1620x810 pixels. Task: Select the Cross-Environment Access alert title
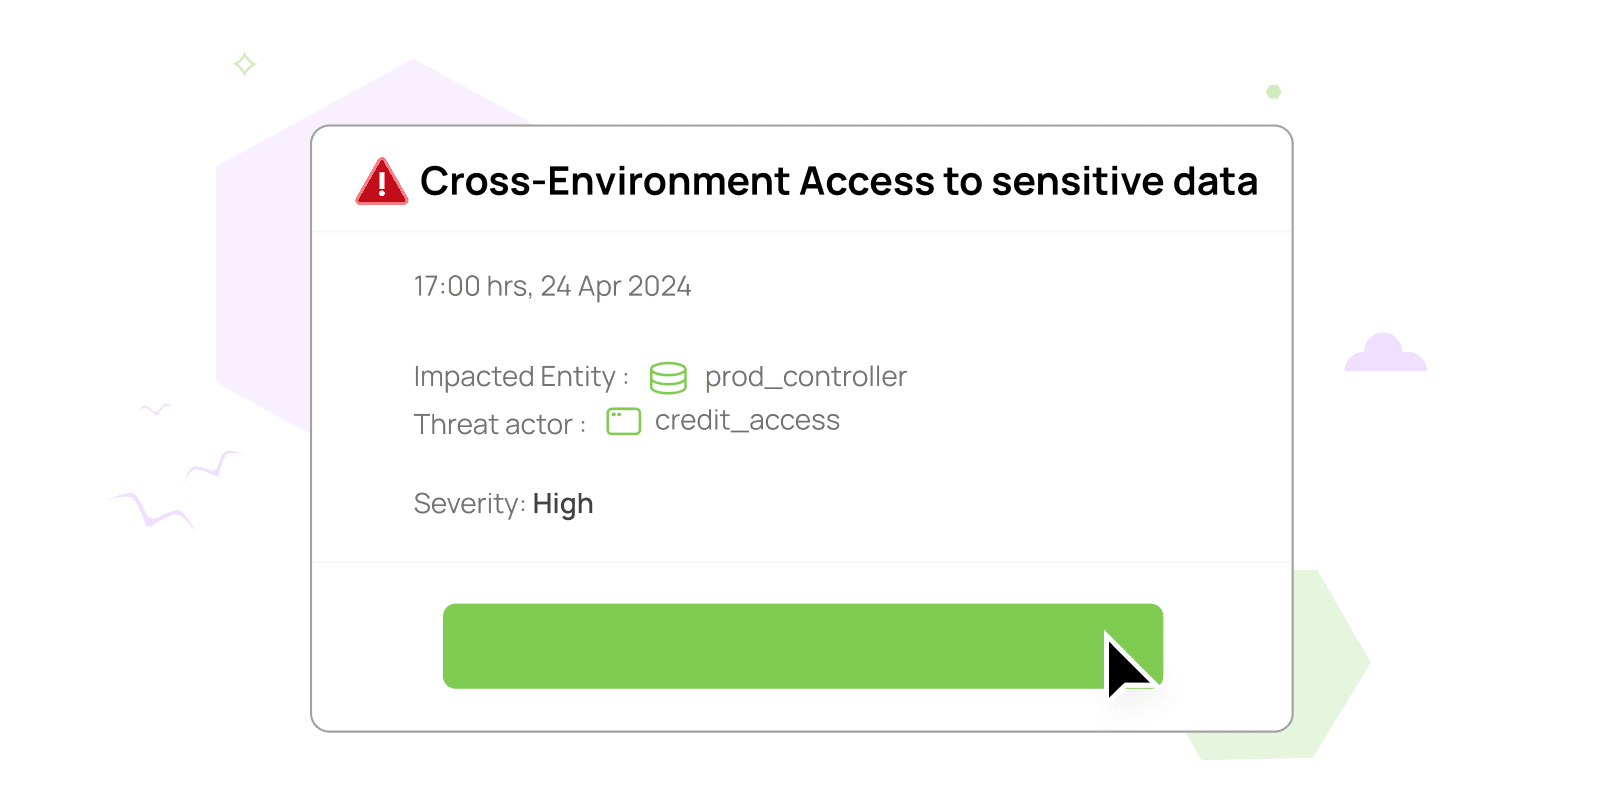pos(838,182)
